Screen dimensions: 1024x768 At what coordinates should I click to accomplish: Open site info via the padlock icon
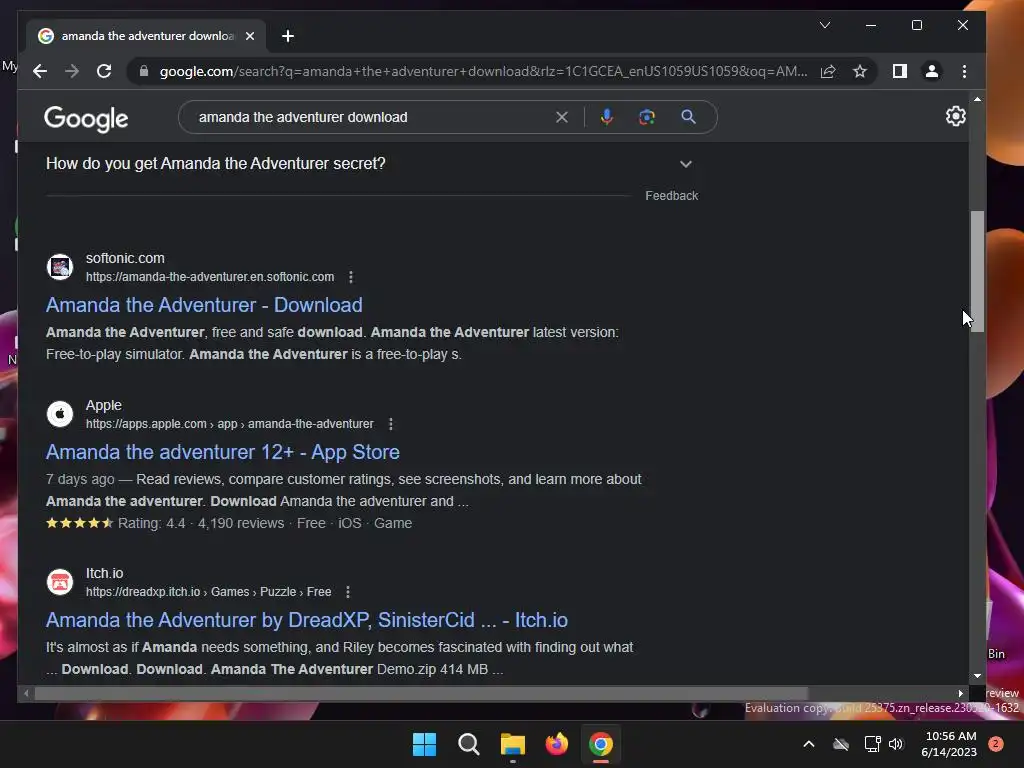tap(144, 71)
